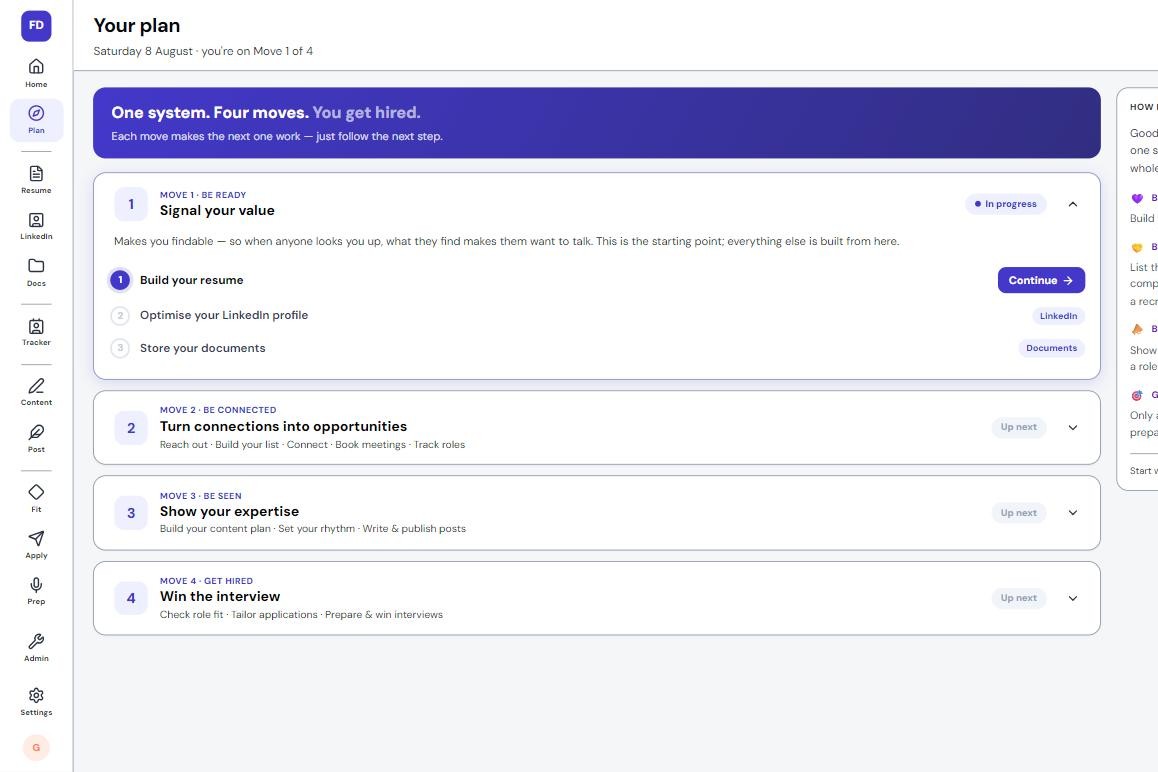Select step 2 circle Optimise LinkedIn profile
The height and width of the screenshot is (772, 1158).
coord(120,315)
